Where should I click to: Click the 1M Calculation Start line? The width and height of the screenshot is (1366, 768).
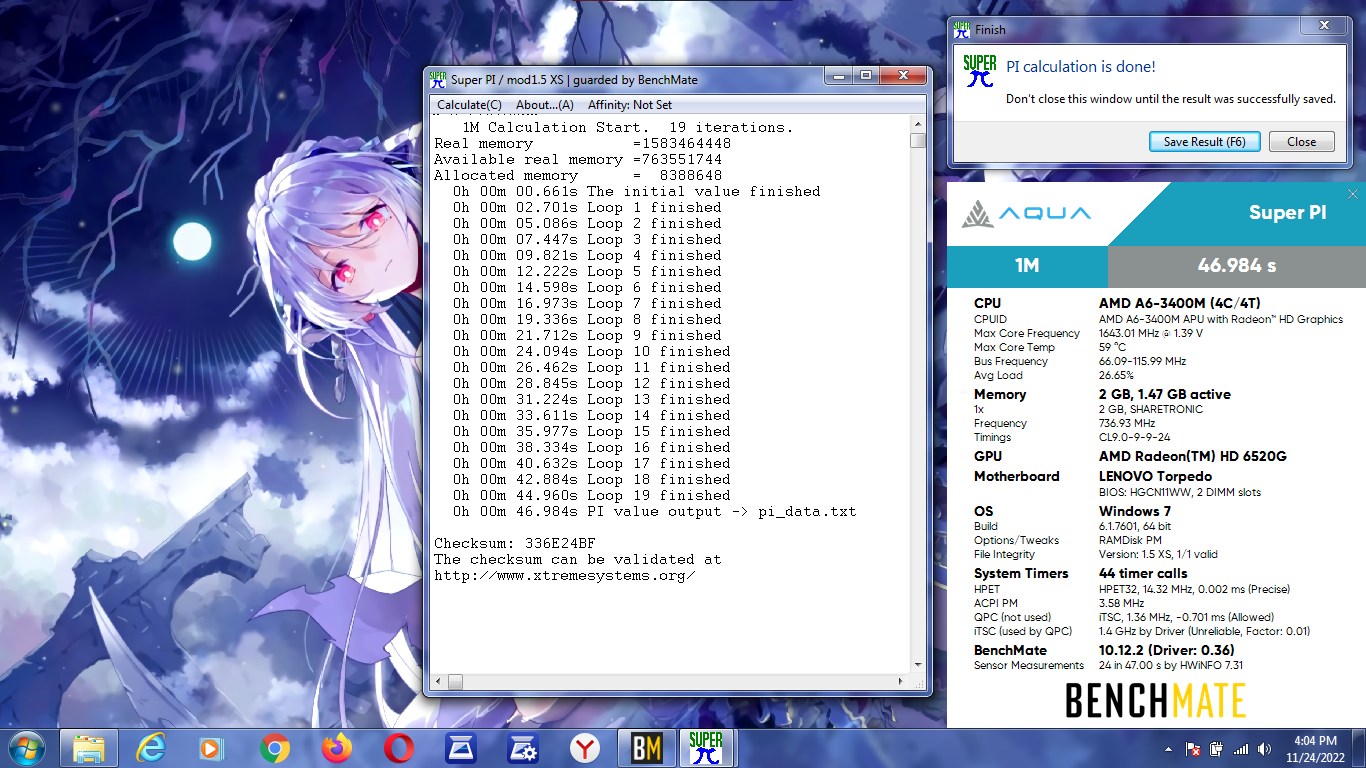pyautogui.click(x=627, y=127)
